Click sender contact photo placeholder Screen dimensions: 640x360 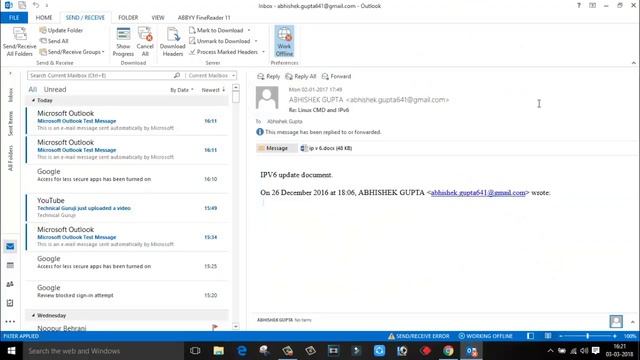tap(267, 98)
